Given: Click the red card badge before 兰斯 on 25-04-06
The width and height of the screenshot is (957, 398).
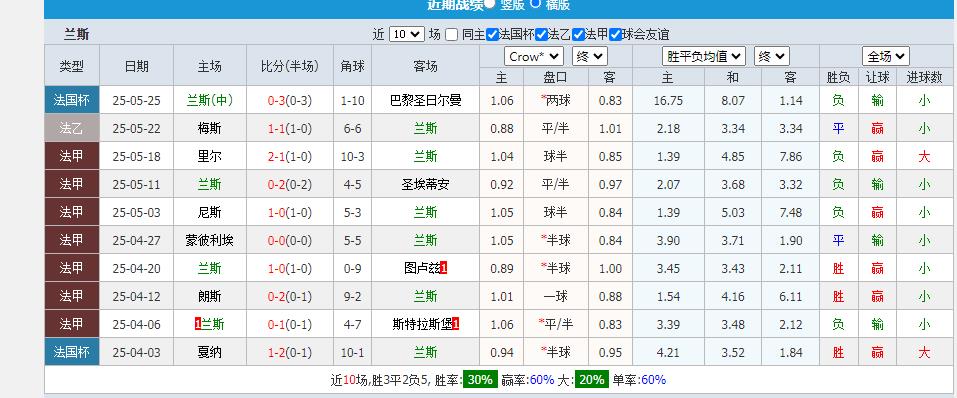Looking at the screenshot, I should 198,324.
